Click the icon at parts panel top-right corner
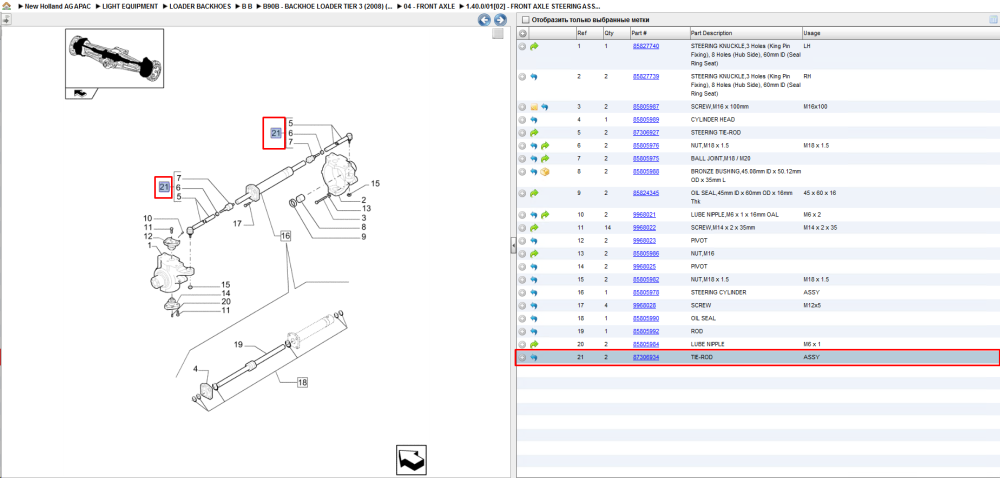This screenshot has height=478, width=1000. (x=992, y=20)
